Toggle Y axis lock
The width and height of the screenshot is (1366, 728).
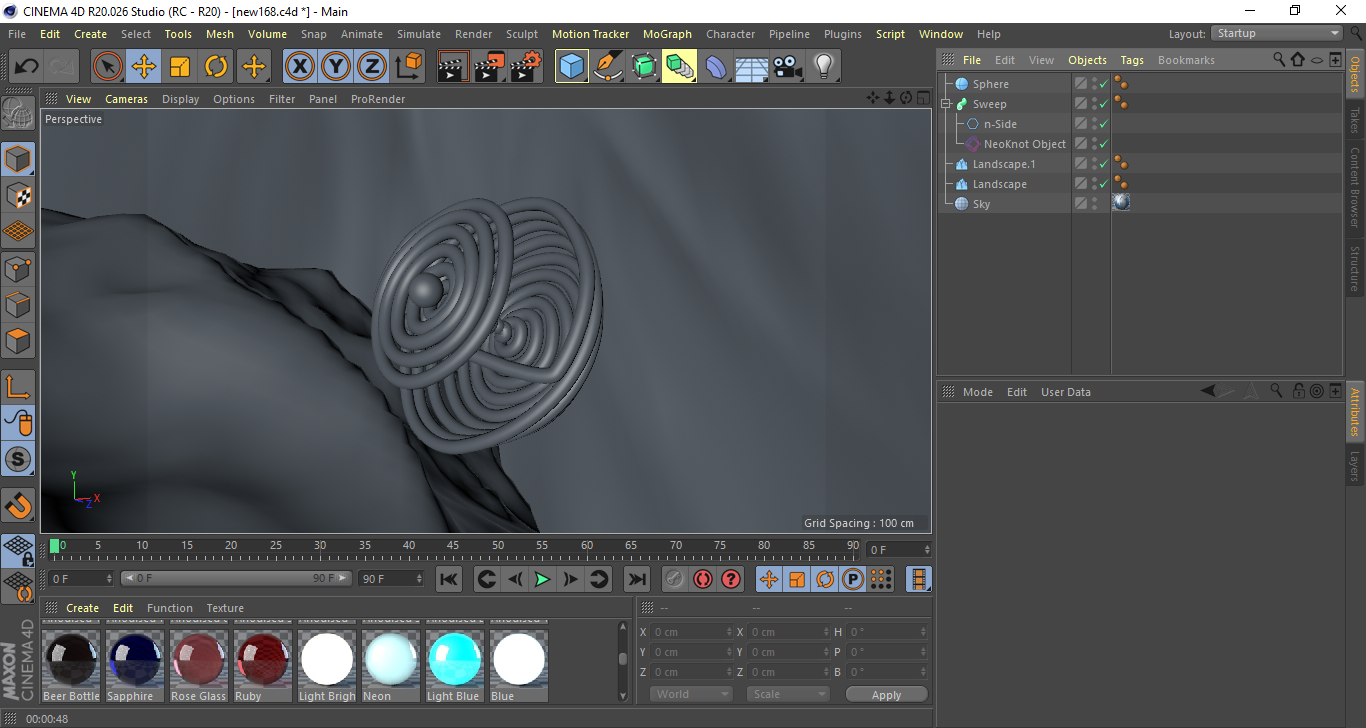pyautogui.click(x=336, y=67)
